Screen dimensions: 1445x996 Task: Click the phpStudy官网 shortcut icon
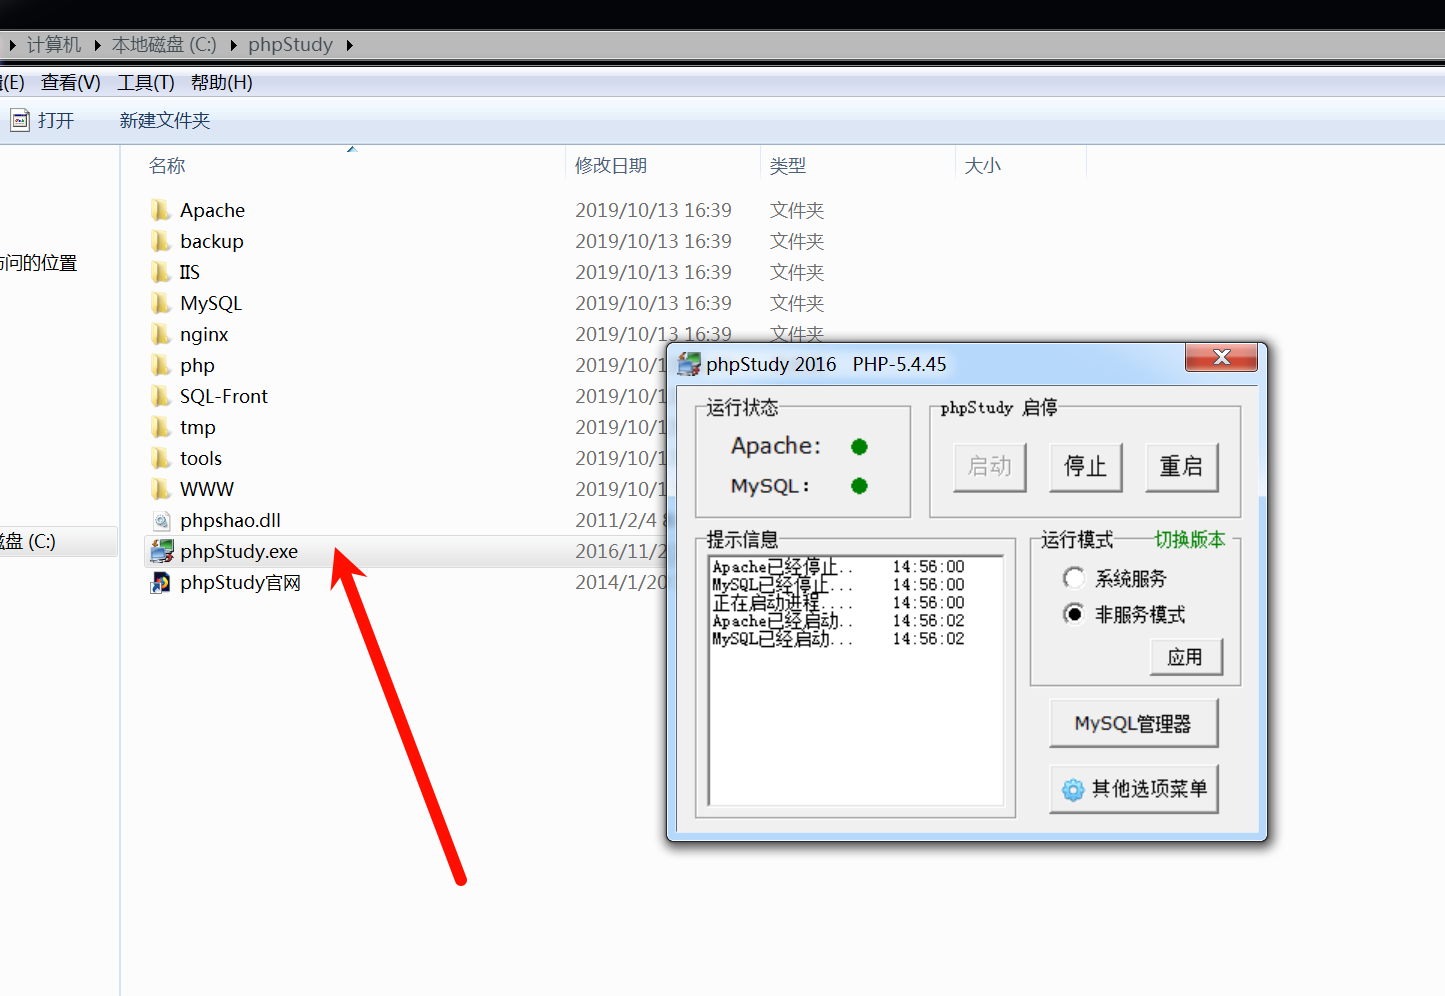(161, 582)
